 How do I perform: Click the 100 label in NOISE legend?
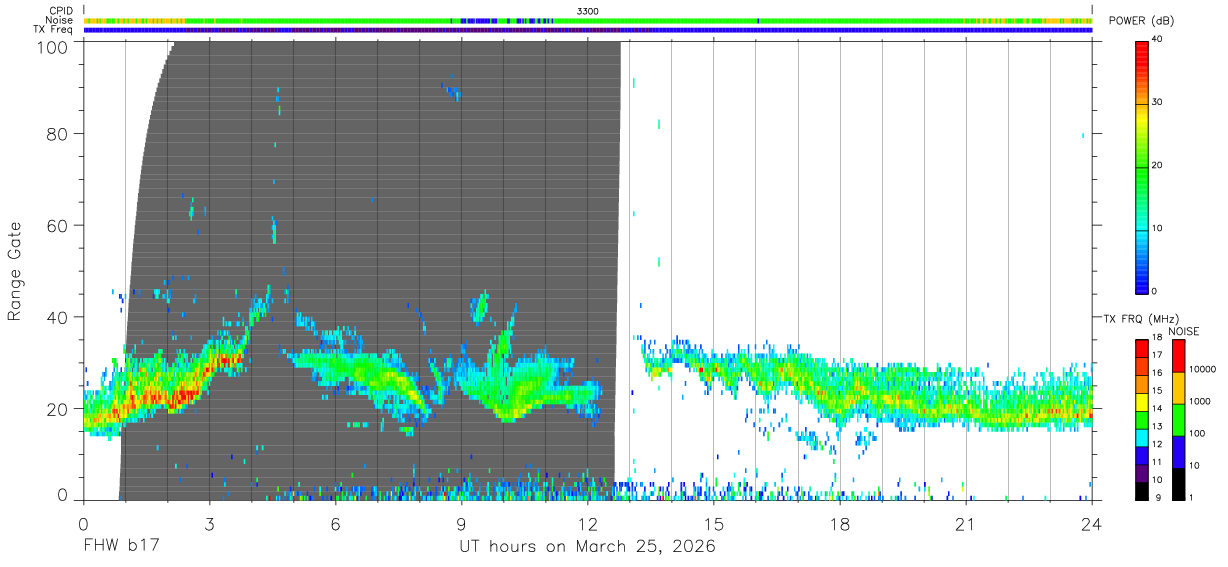tap(1196, 434)
